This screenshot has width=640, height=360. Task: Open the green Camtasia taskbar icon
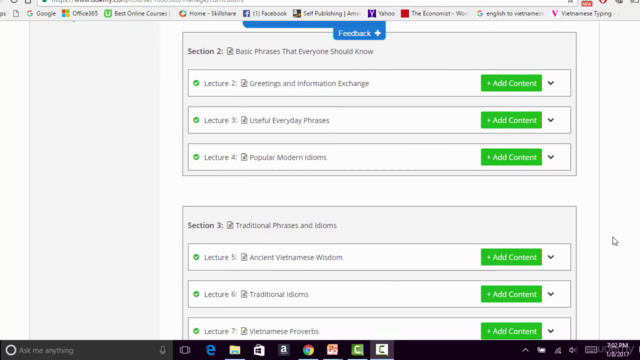coord(357,350)
